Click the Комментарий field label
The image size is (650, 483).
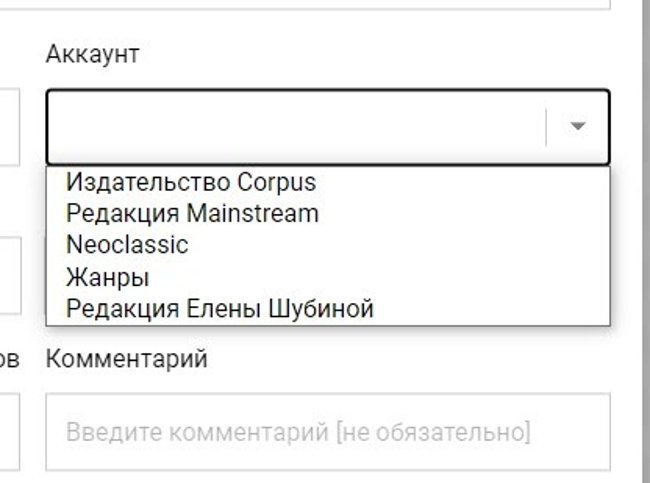pos(126,358)
